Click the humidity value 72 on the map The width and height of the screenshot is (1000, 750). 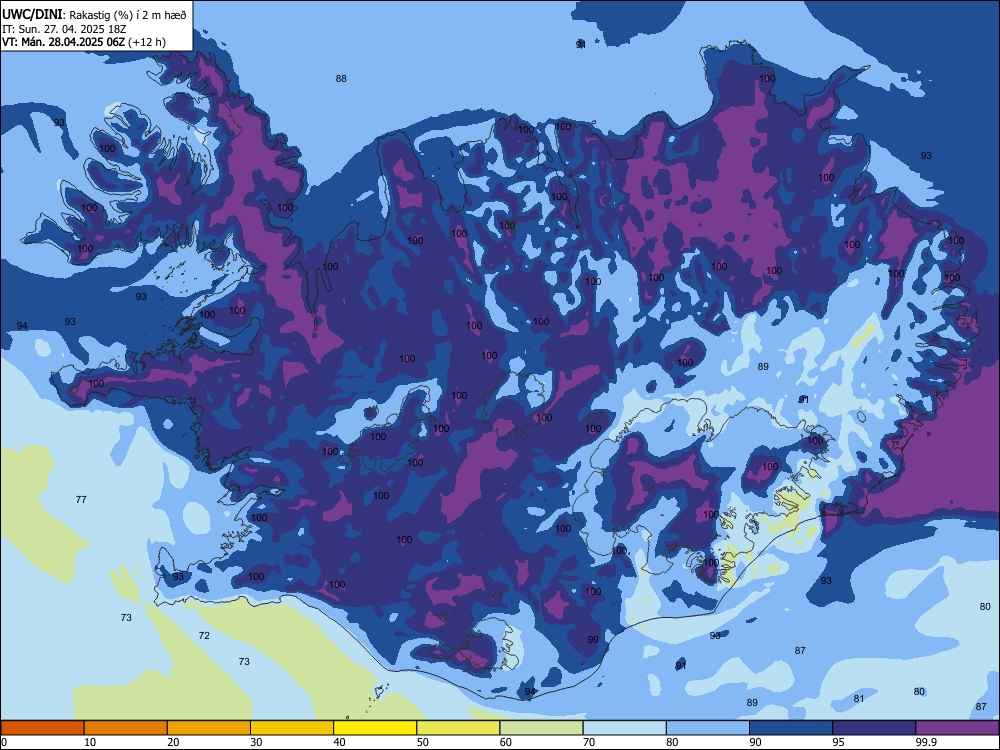(204, 635)
